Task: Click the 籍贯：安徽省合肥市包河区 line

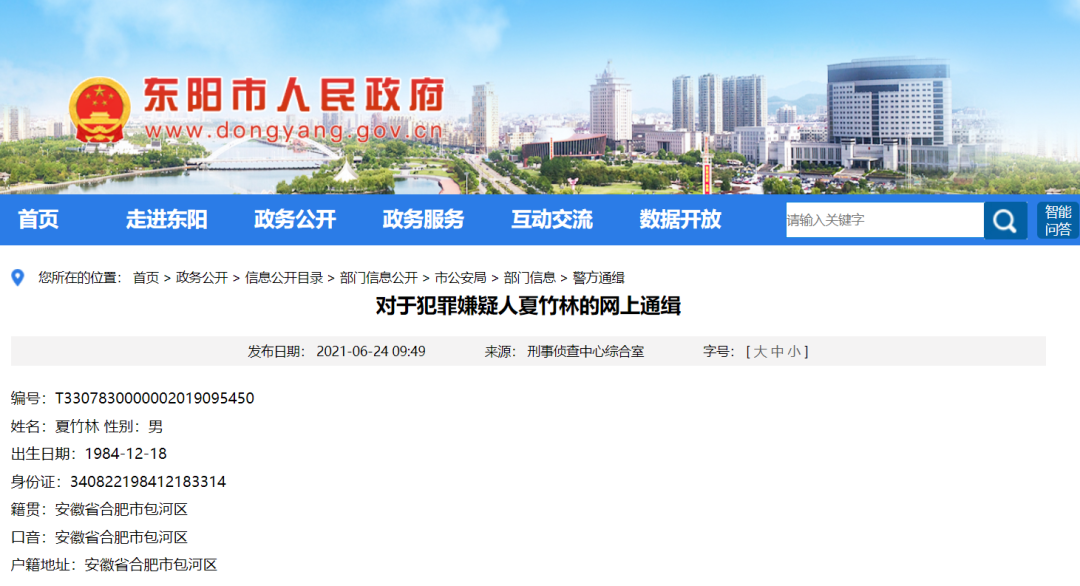Action: click(x=99, y=509)
